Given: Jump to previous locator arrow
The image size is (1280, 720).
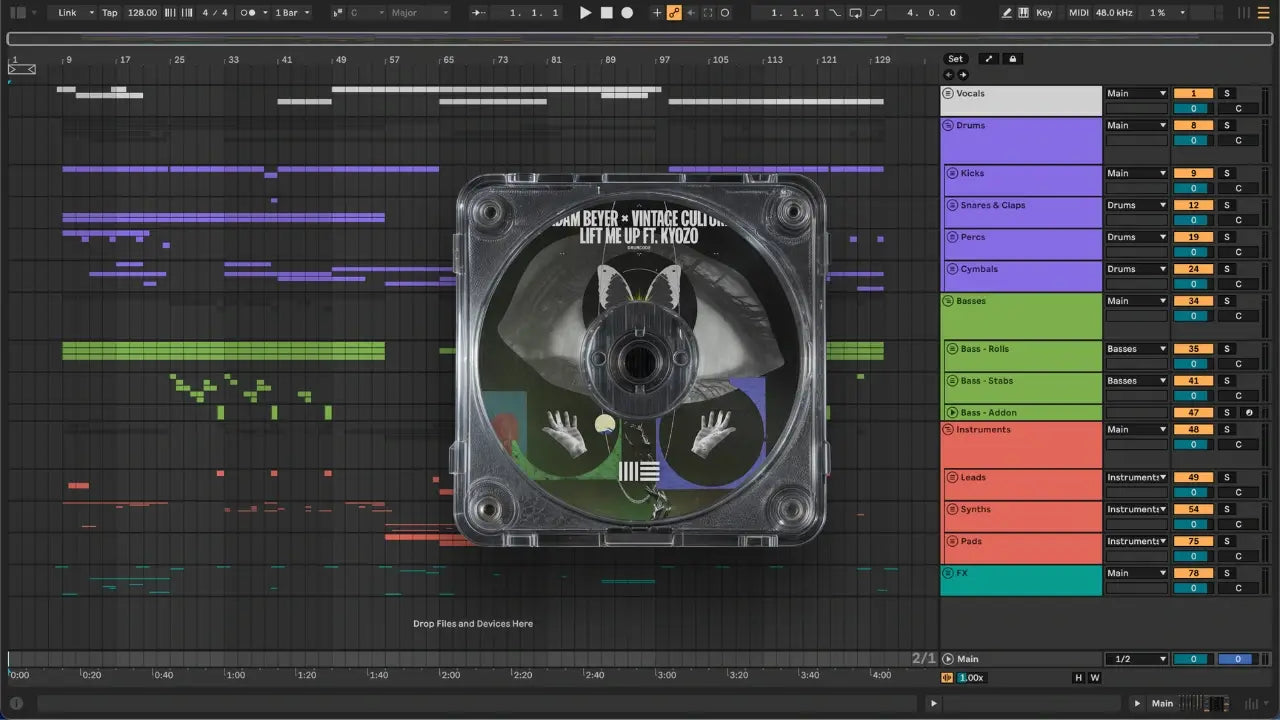Looking at the screenshot, I should 949,75.
